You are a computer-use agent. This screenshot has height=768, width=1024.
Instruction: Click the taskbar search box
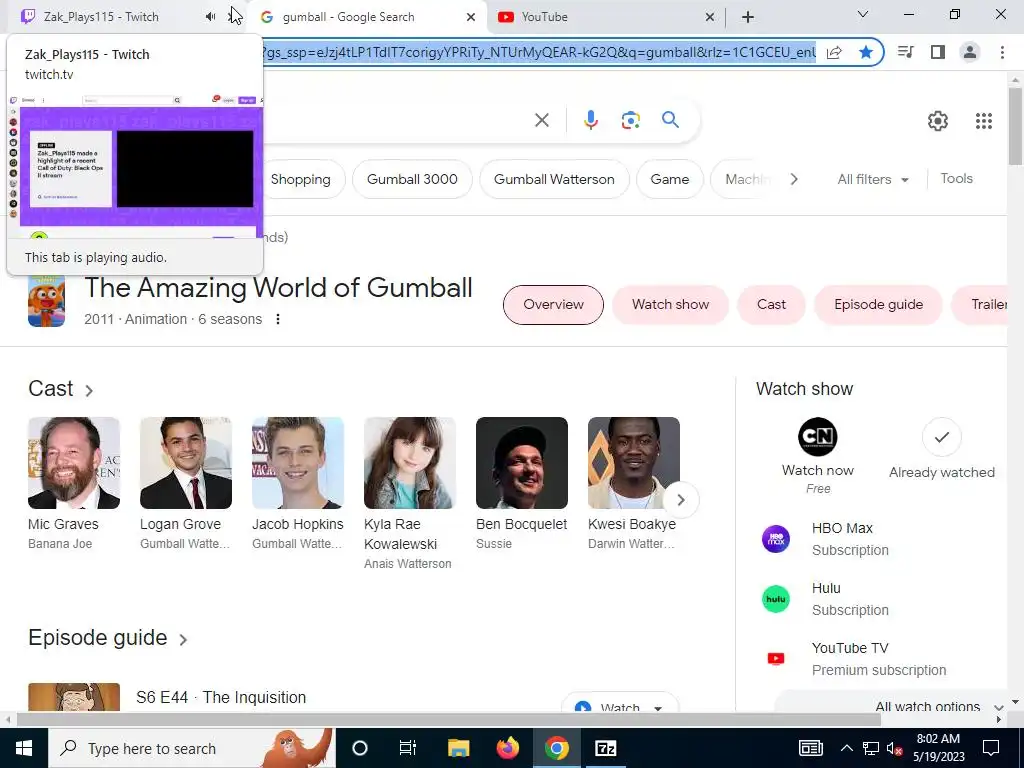tap(191, 748)
